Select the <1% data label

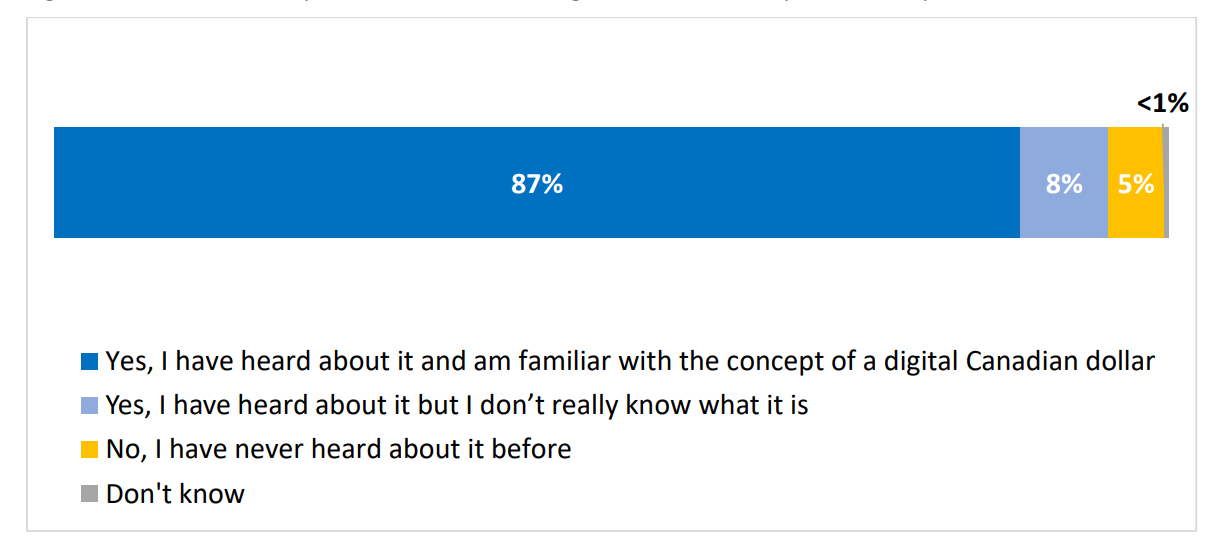pyautogui.click(x=1163, y=103)
